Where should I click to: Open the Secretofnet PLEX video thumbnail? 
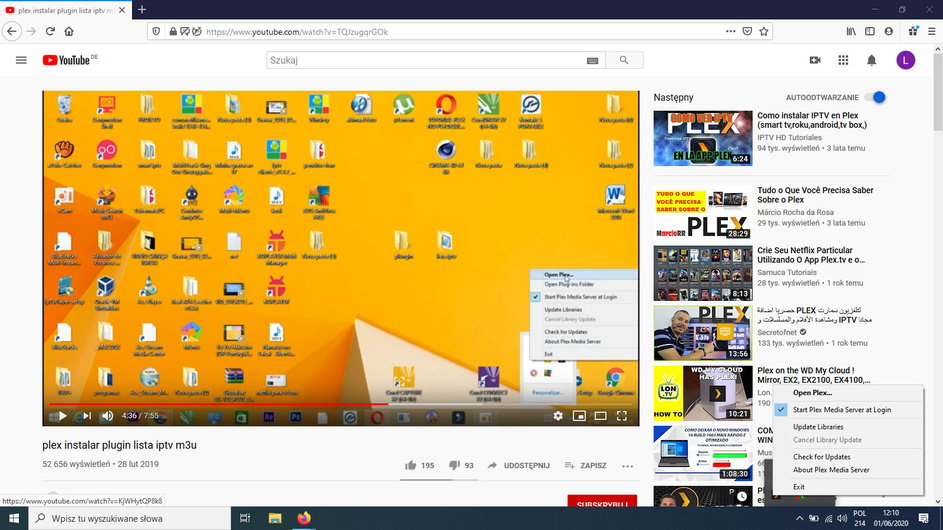(x=703, y=333)
